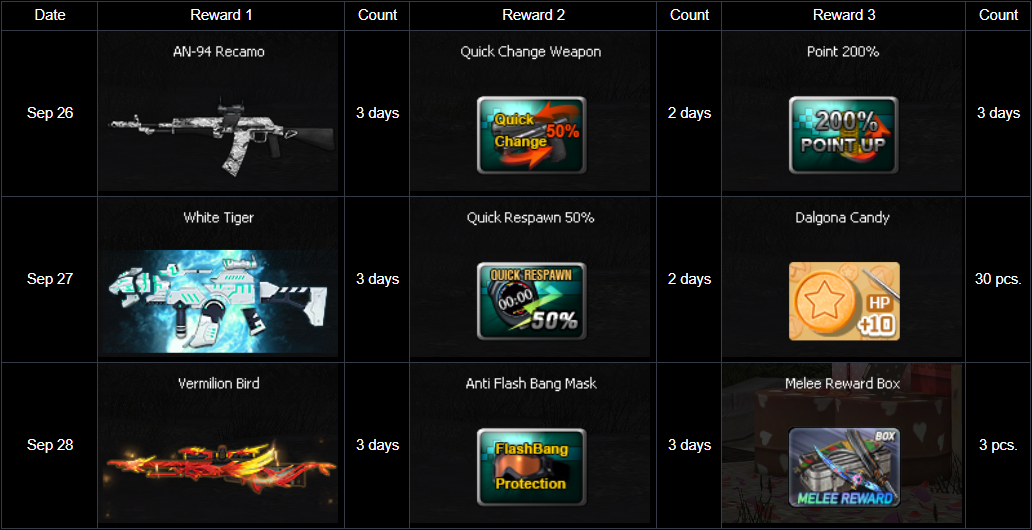
Task: Click the 30 pcs. count cell
Action: [x=998, y=279]
